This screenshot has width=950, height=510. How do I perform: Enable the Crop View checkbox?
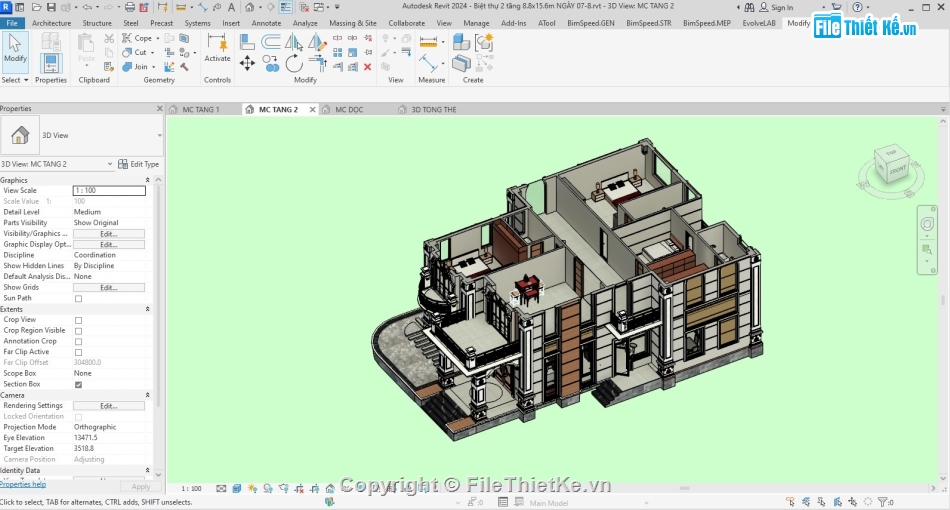78,320
